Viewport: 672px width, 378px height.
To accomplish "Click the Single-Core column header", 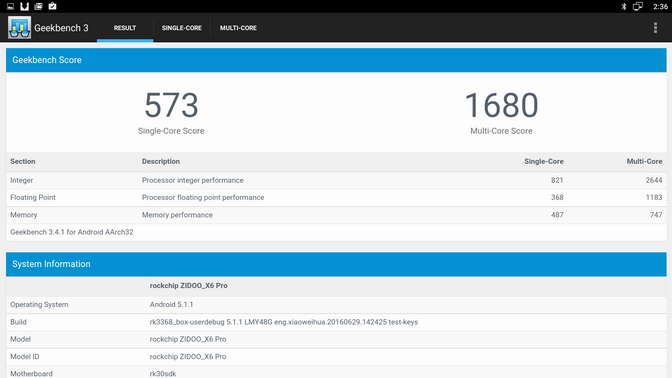I will [x=544, y=162].
